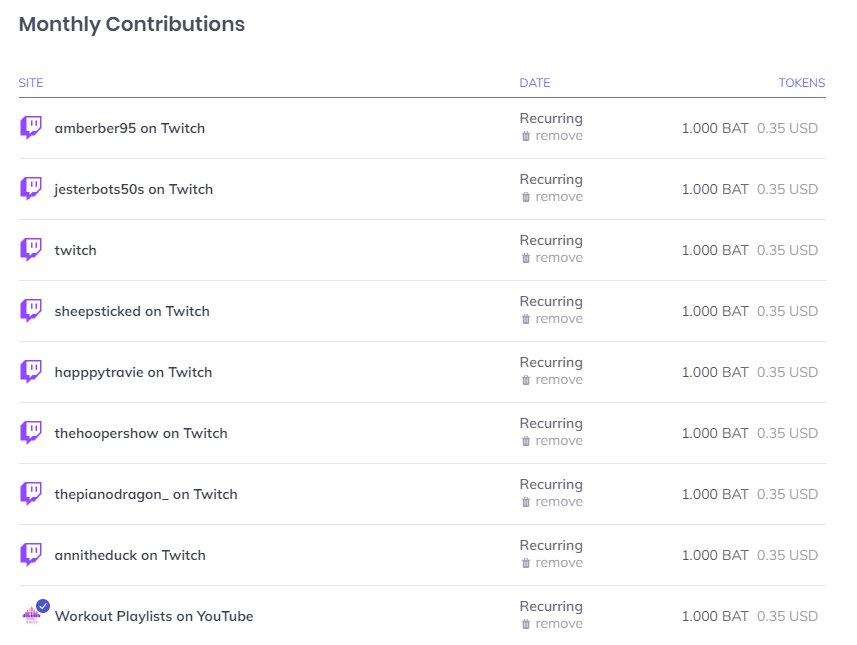Remove the plain twitch recurring contribution
Screen dimensions: 857x645
coord(552,258)
